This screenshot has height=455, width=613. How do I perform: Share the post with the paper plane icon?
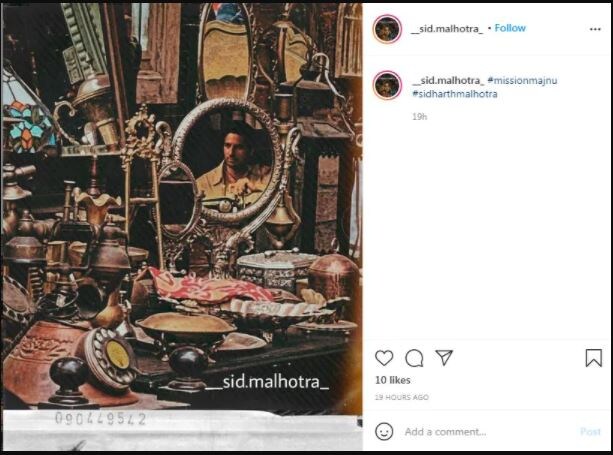[444, 357]
